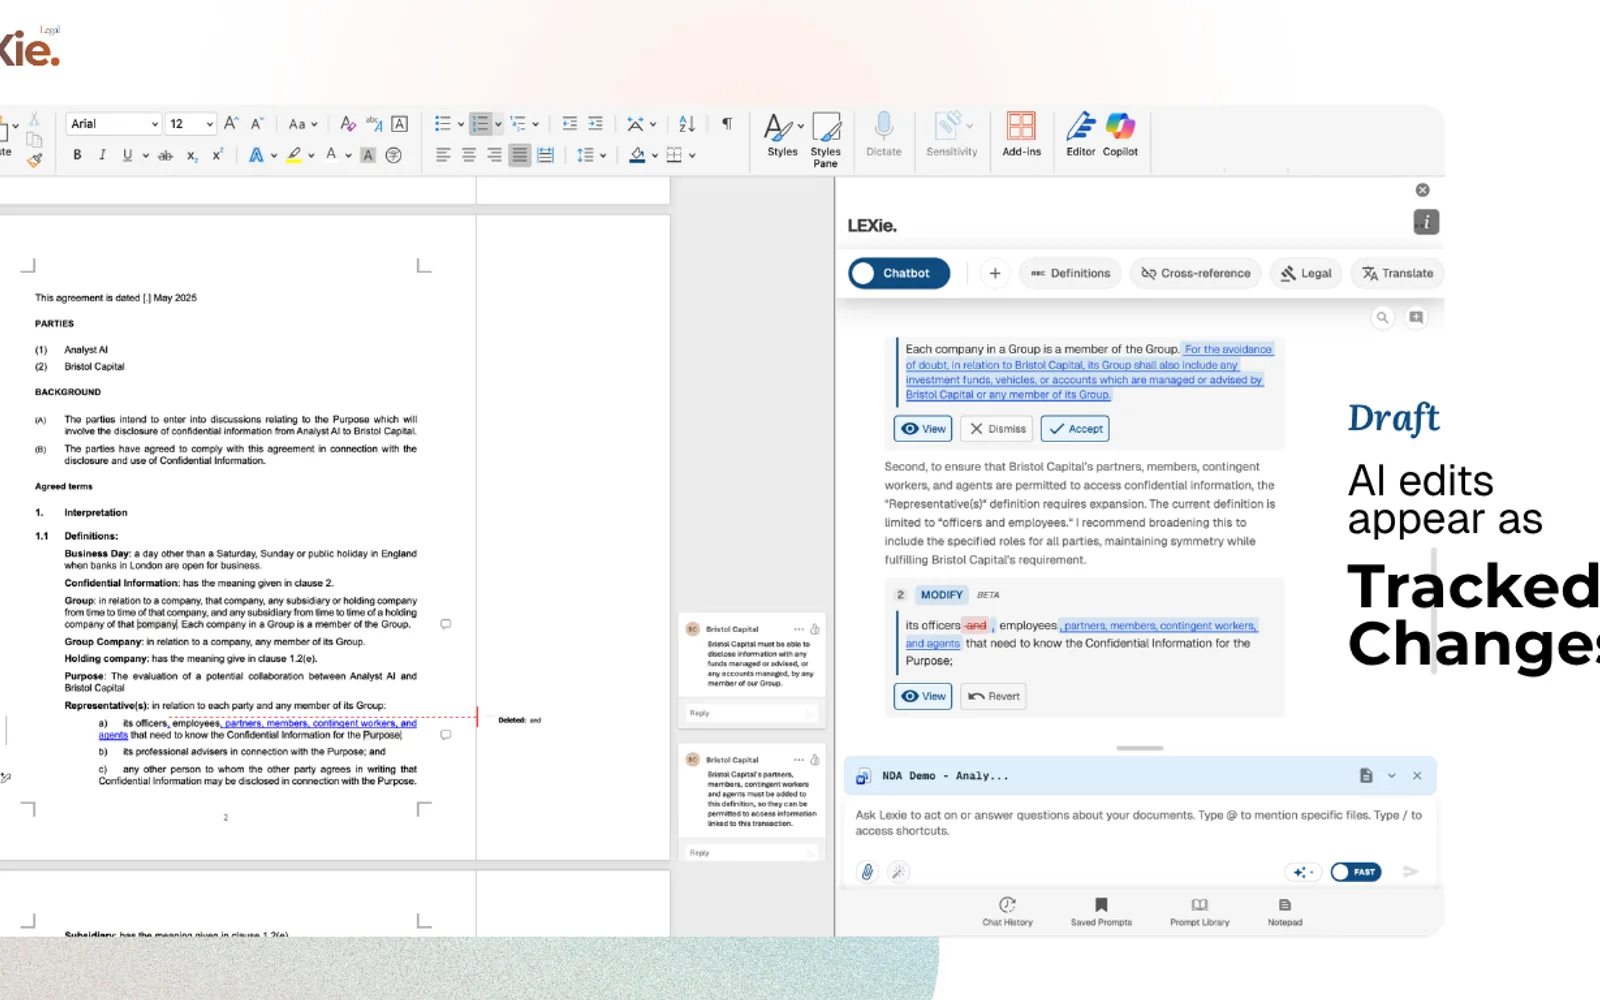Revert the MODIFY change
The width and height of the screenshot is (1600, 1000).
click(993, 696)
